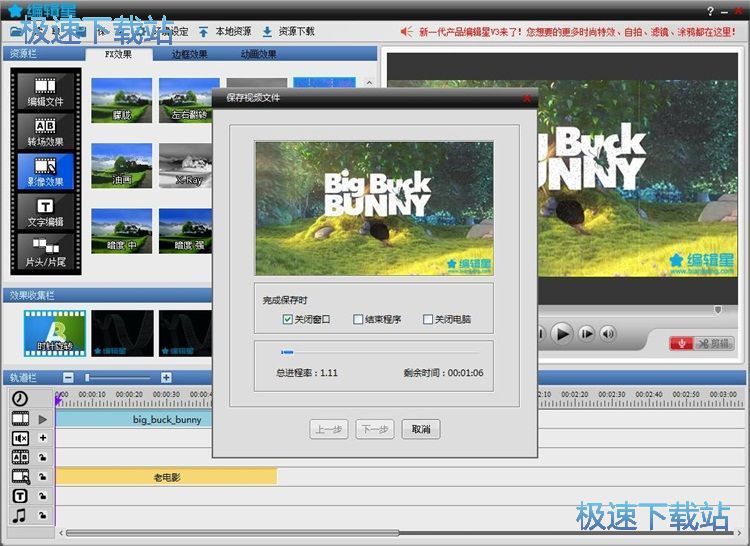Image resolution: width=750 pixels, height=546 pixels.
Task: Select the 暗度 强 effect thumbnail
Action: point(186,231)
